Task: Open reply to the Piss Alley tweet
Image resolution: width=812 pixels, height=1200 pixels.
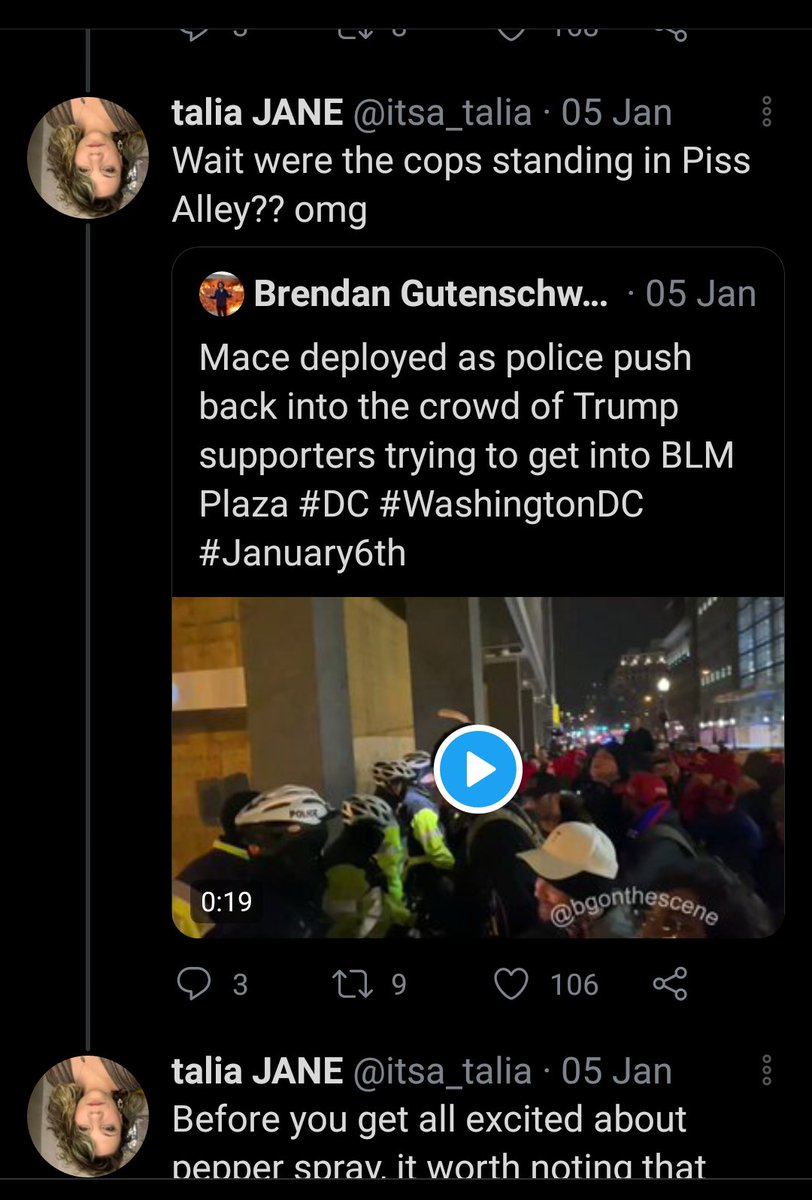Action: (x=194, y=985)
